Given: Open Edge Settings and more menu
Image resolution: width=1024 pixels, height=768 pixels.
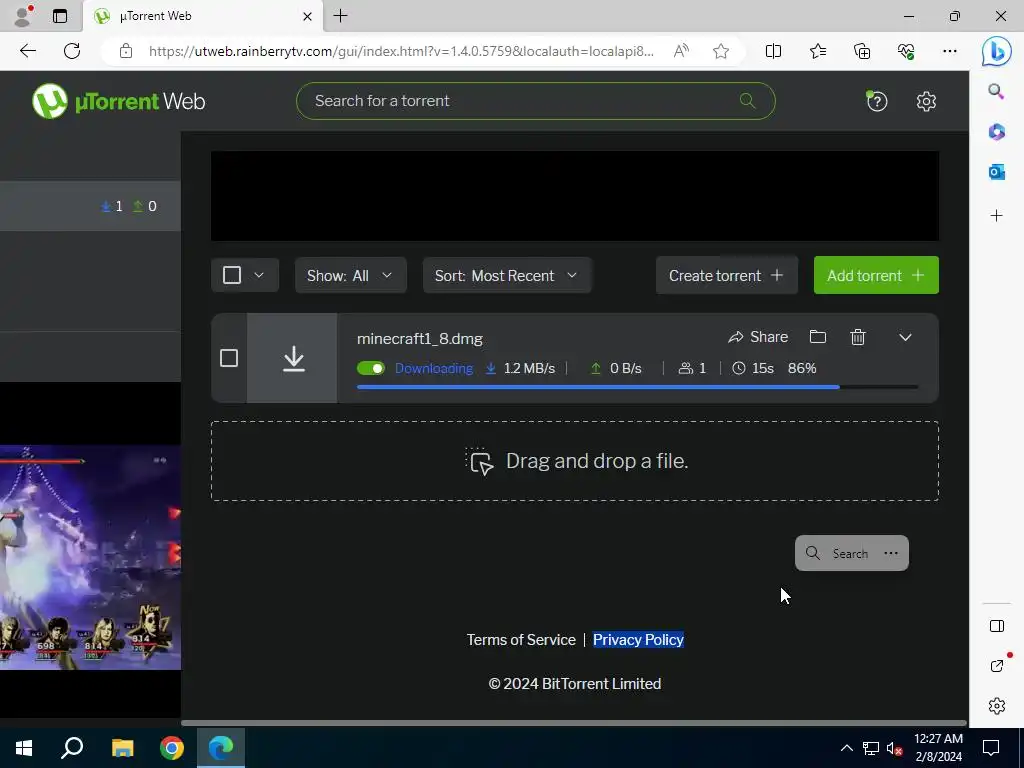Looking at the screenshot, I should tap(950, 51).
